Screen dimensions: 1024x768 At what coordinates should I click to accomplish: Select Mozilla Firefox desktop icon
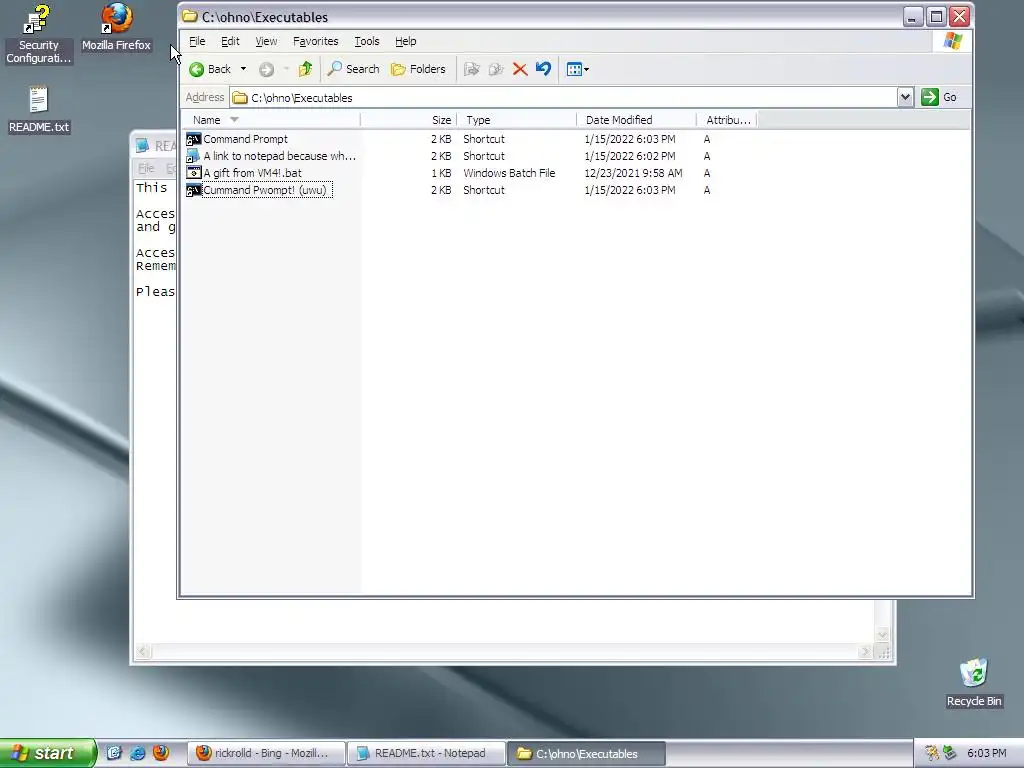coord(116,27)
